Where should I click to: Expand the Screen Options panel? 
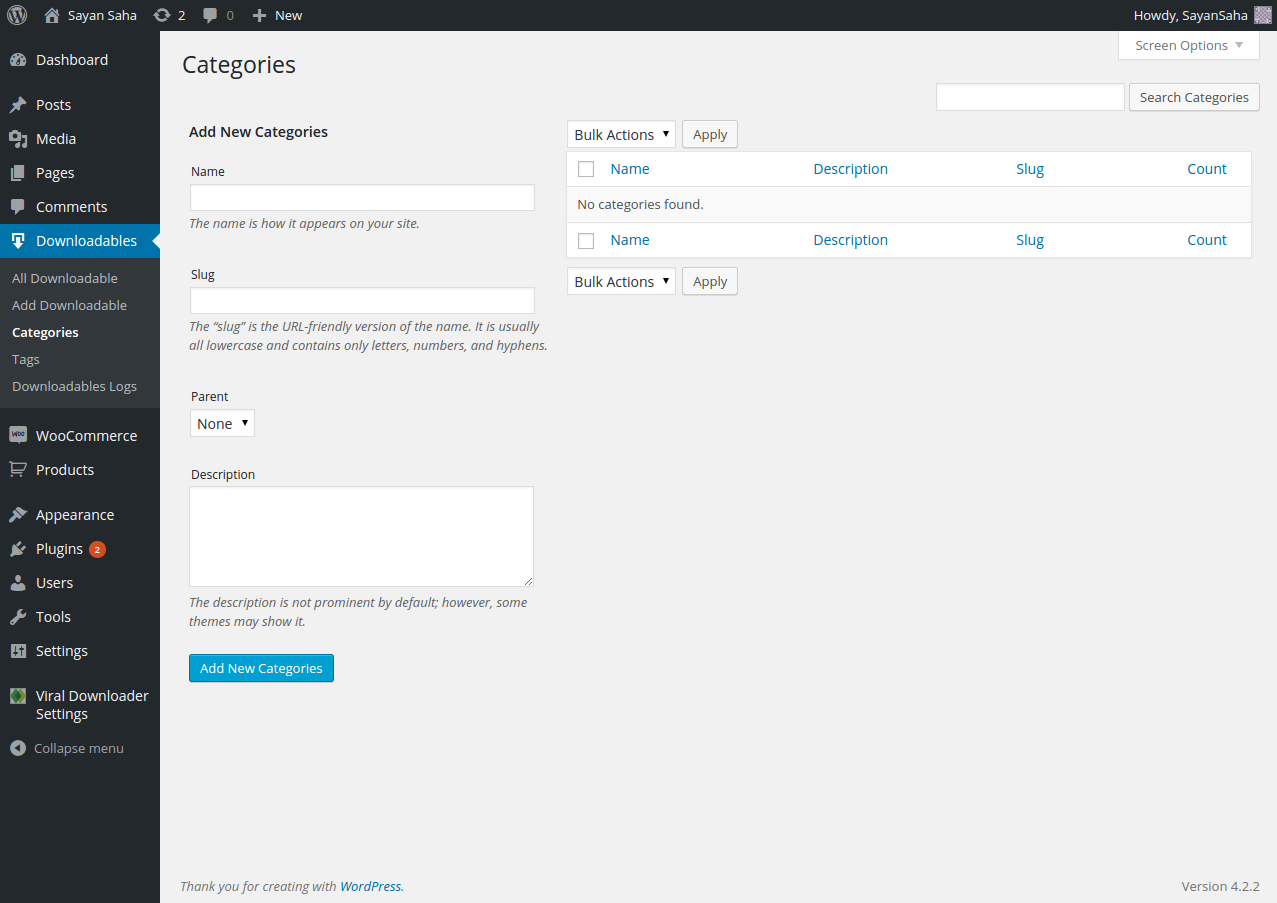1188,45
